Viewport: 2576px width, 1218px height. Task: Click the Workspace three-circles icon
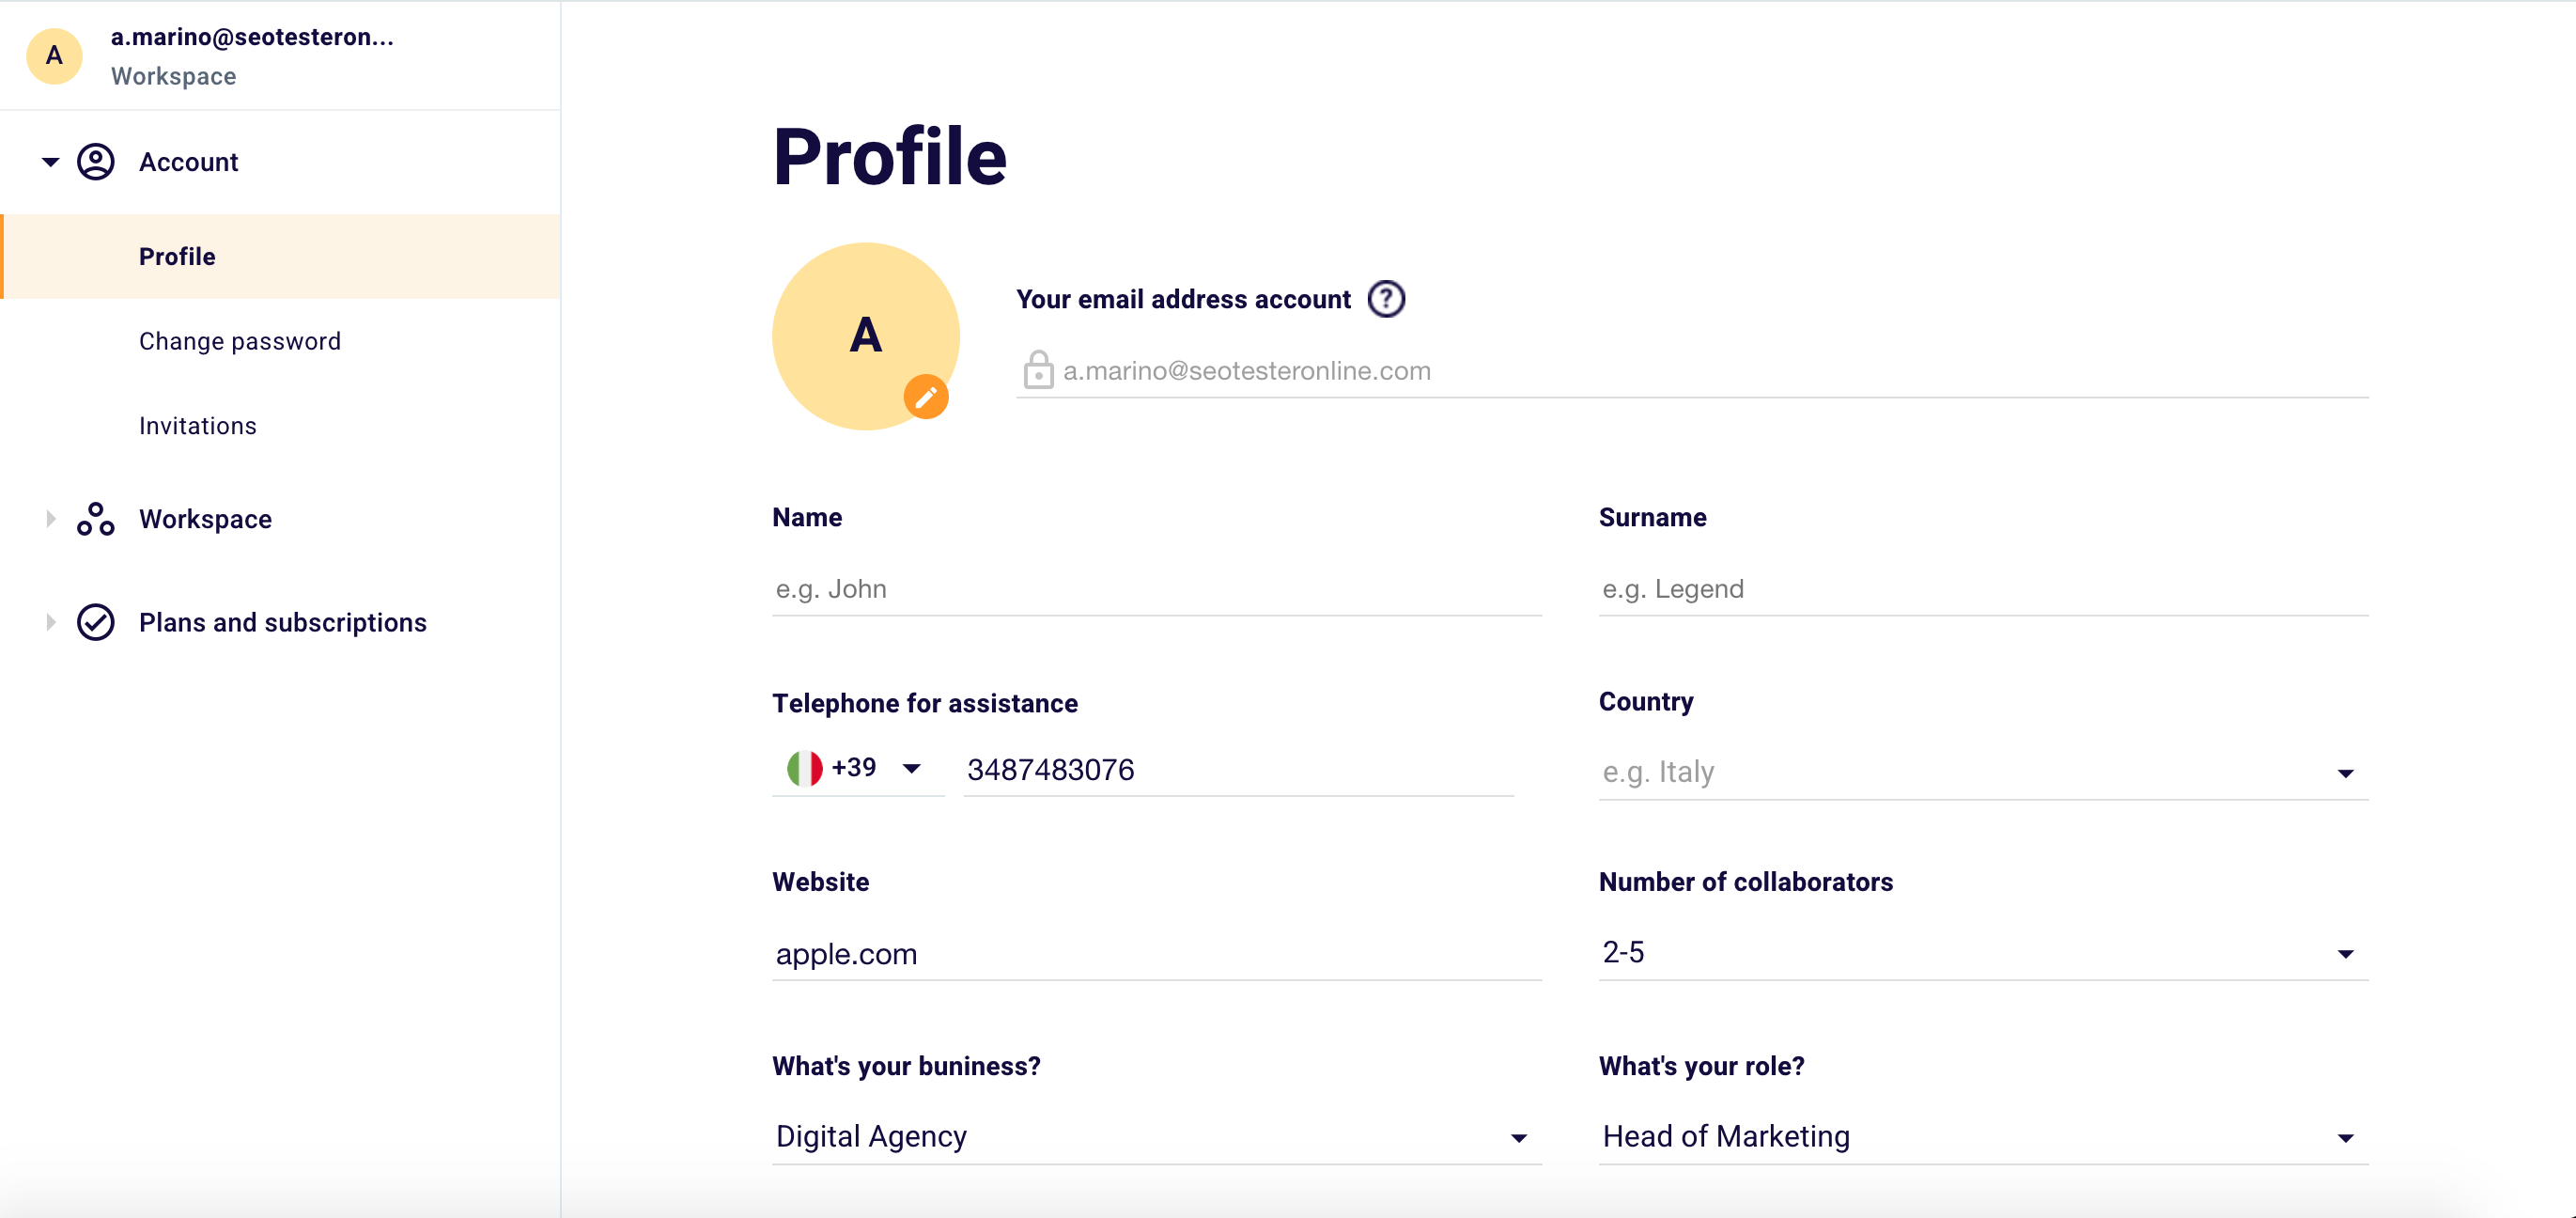click(96, 519)
